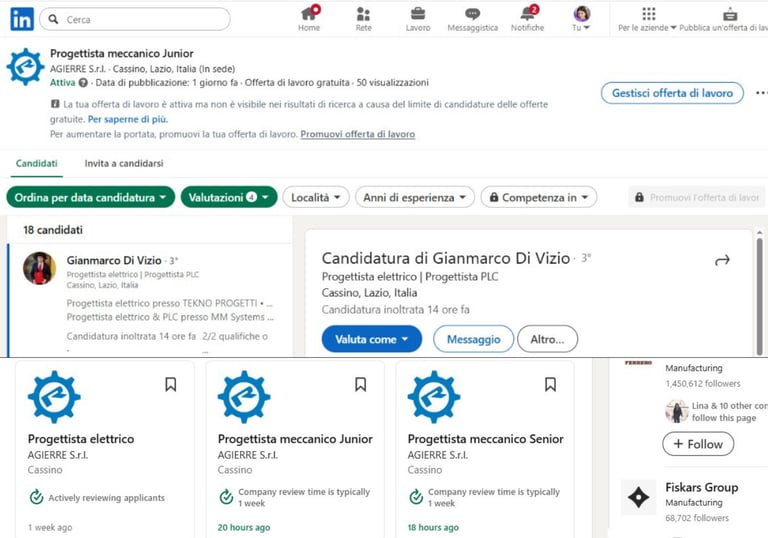Click the candidatura panel scrollbar
The width and height of the screenshot is (768, 538).
point(759,294)
